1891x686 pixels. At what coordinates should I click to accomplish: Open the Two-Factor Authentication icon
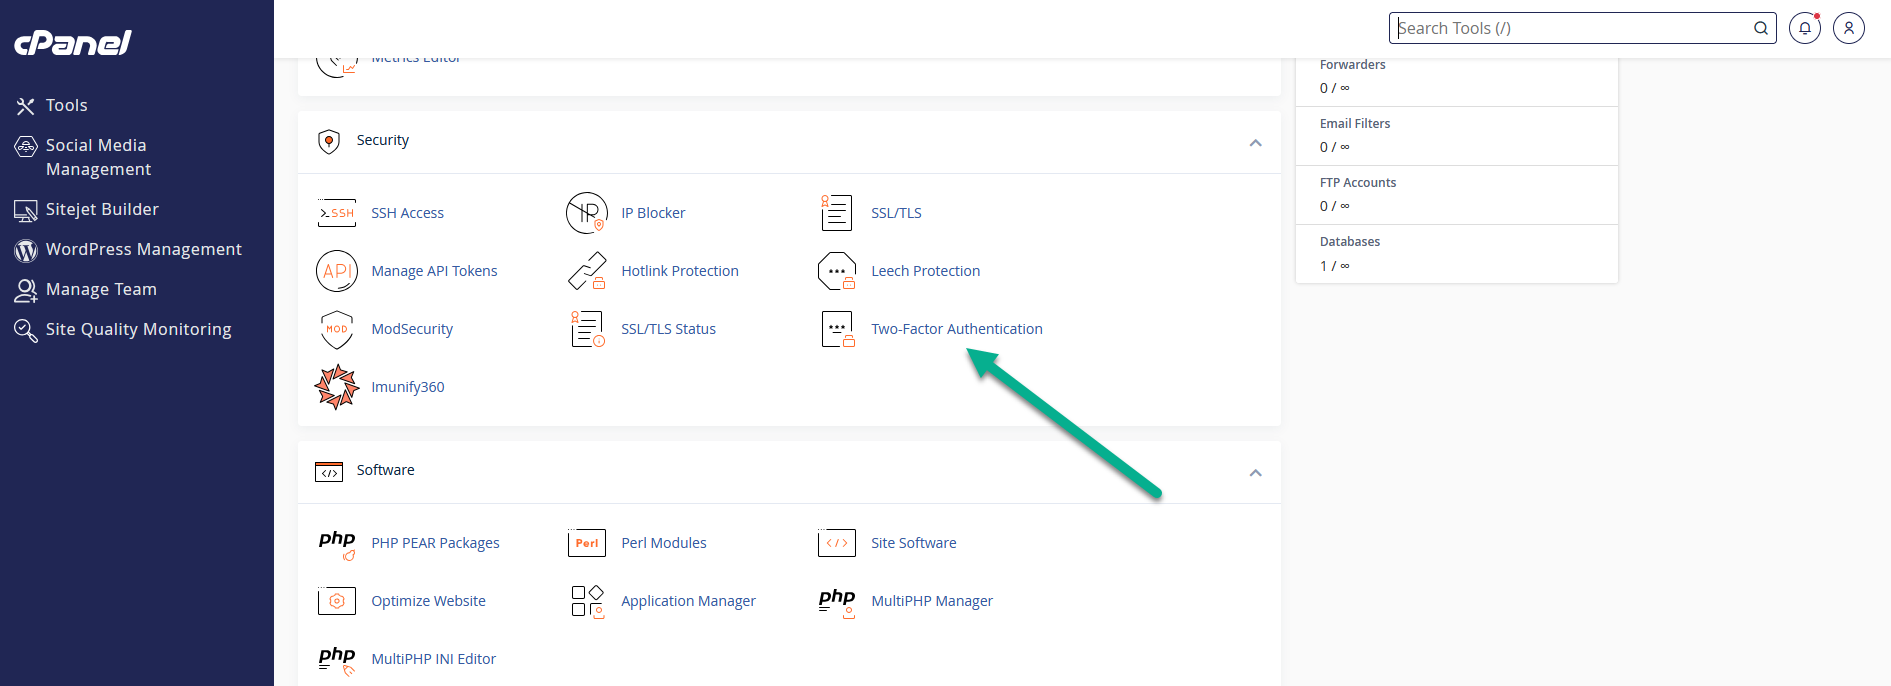click(837, 329)
